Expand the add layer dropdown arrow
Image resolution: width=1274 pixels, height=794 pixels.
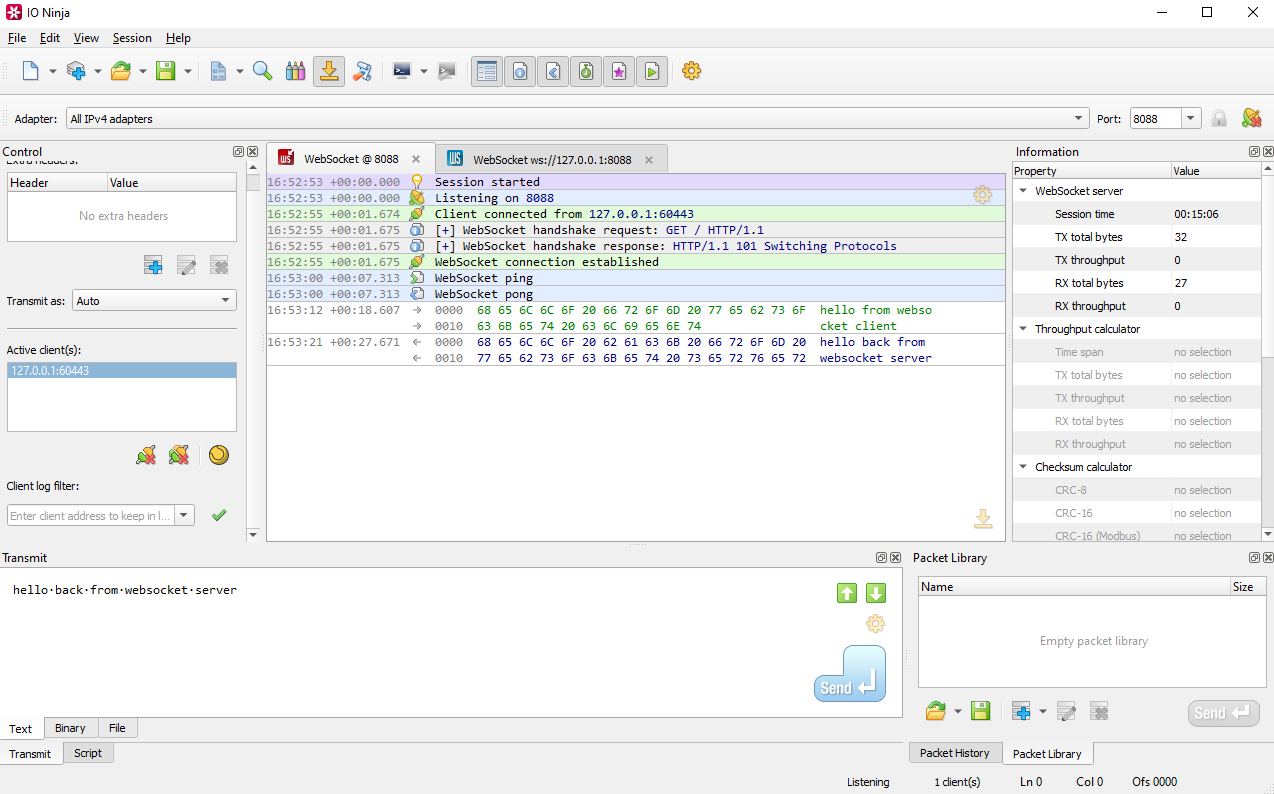[97, 71]
